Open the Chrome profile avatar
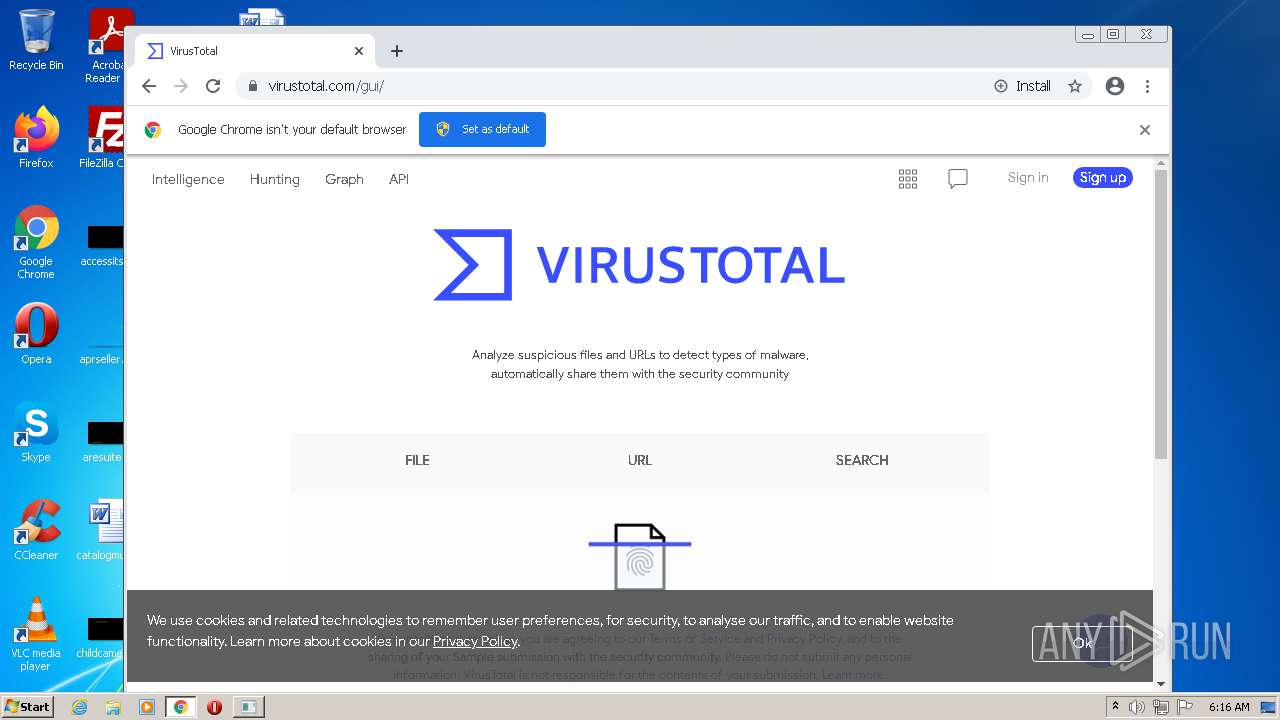 [1115, 86]
